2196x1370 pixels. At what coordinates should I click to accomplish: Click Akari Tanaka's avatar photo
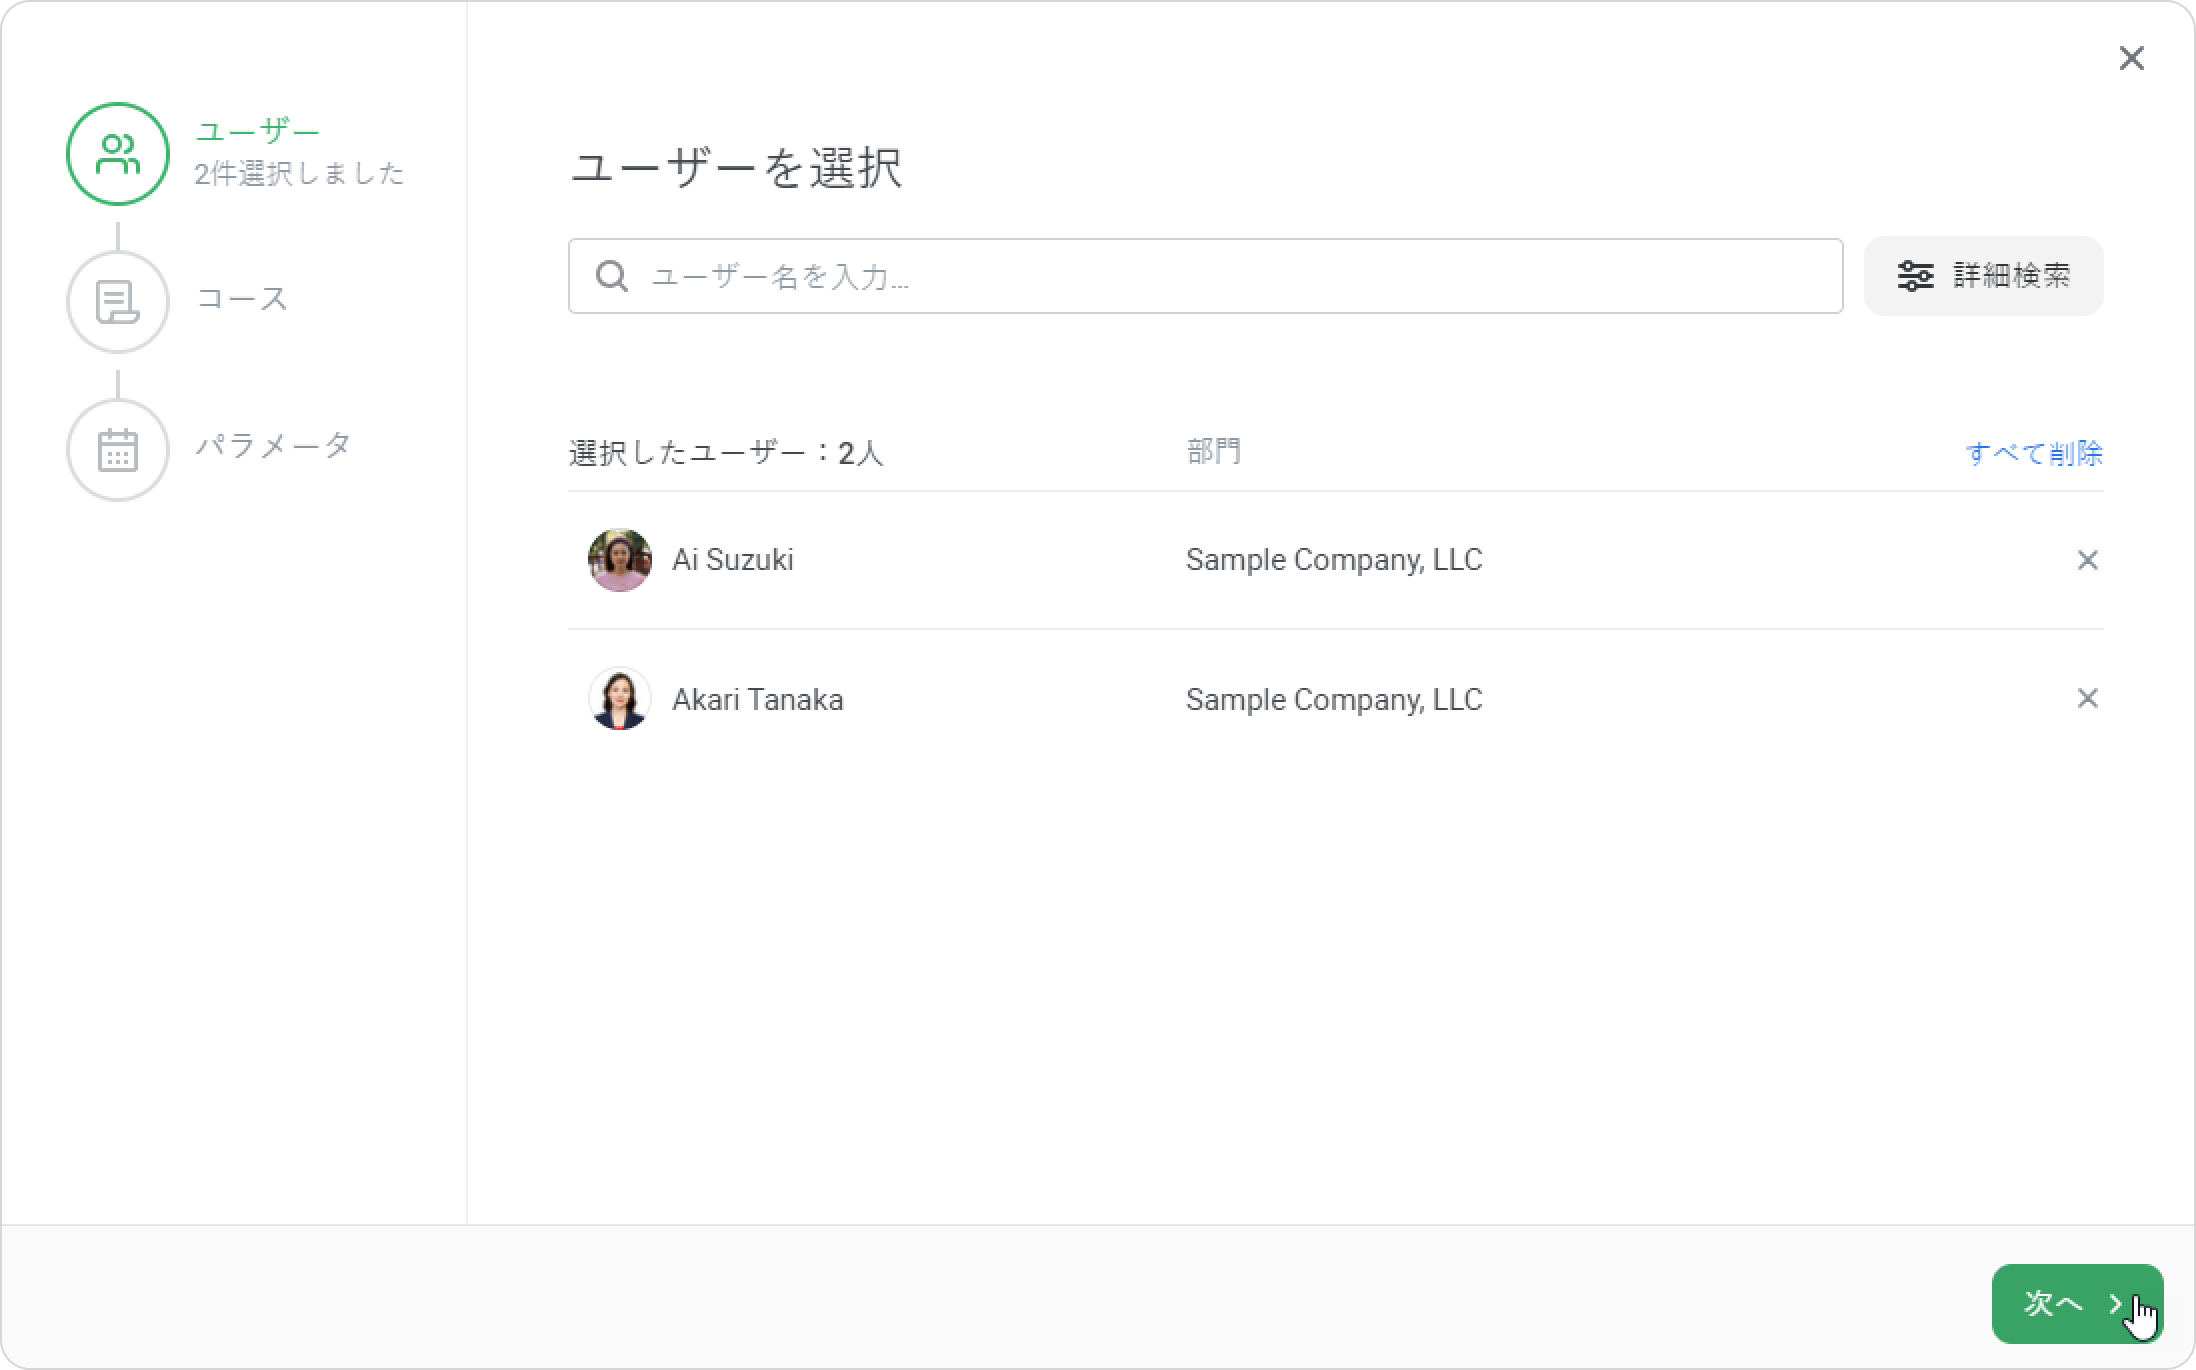pos(619,698)
